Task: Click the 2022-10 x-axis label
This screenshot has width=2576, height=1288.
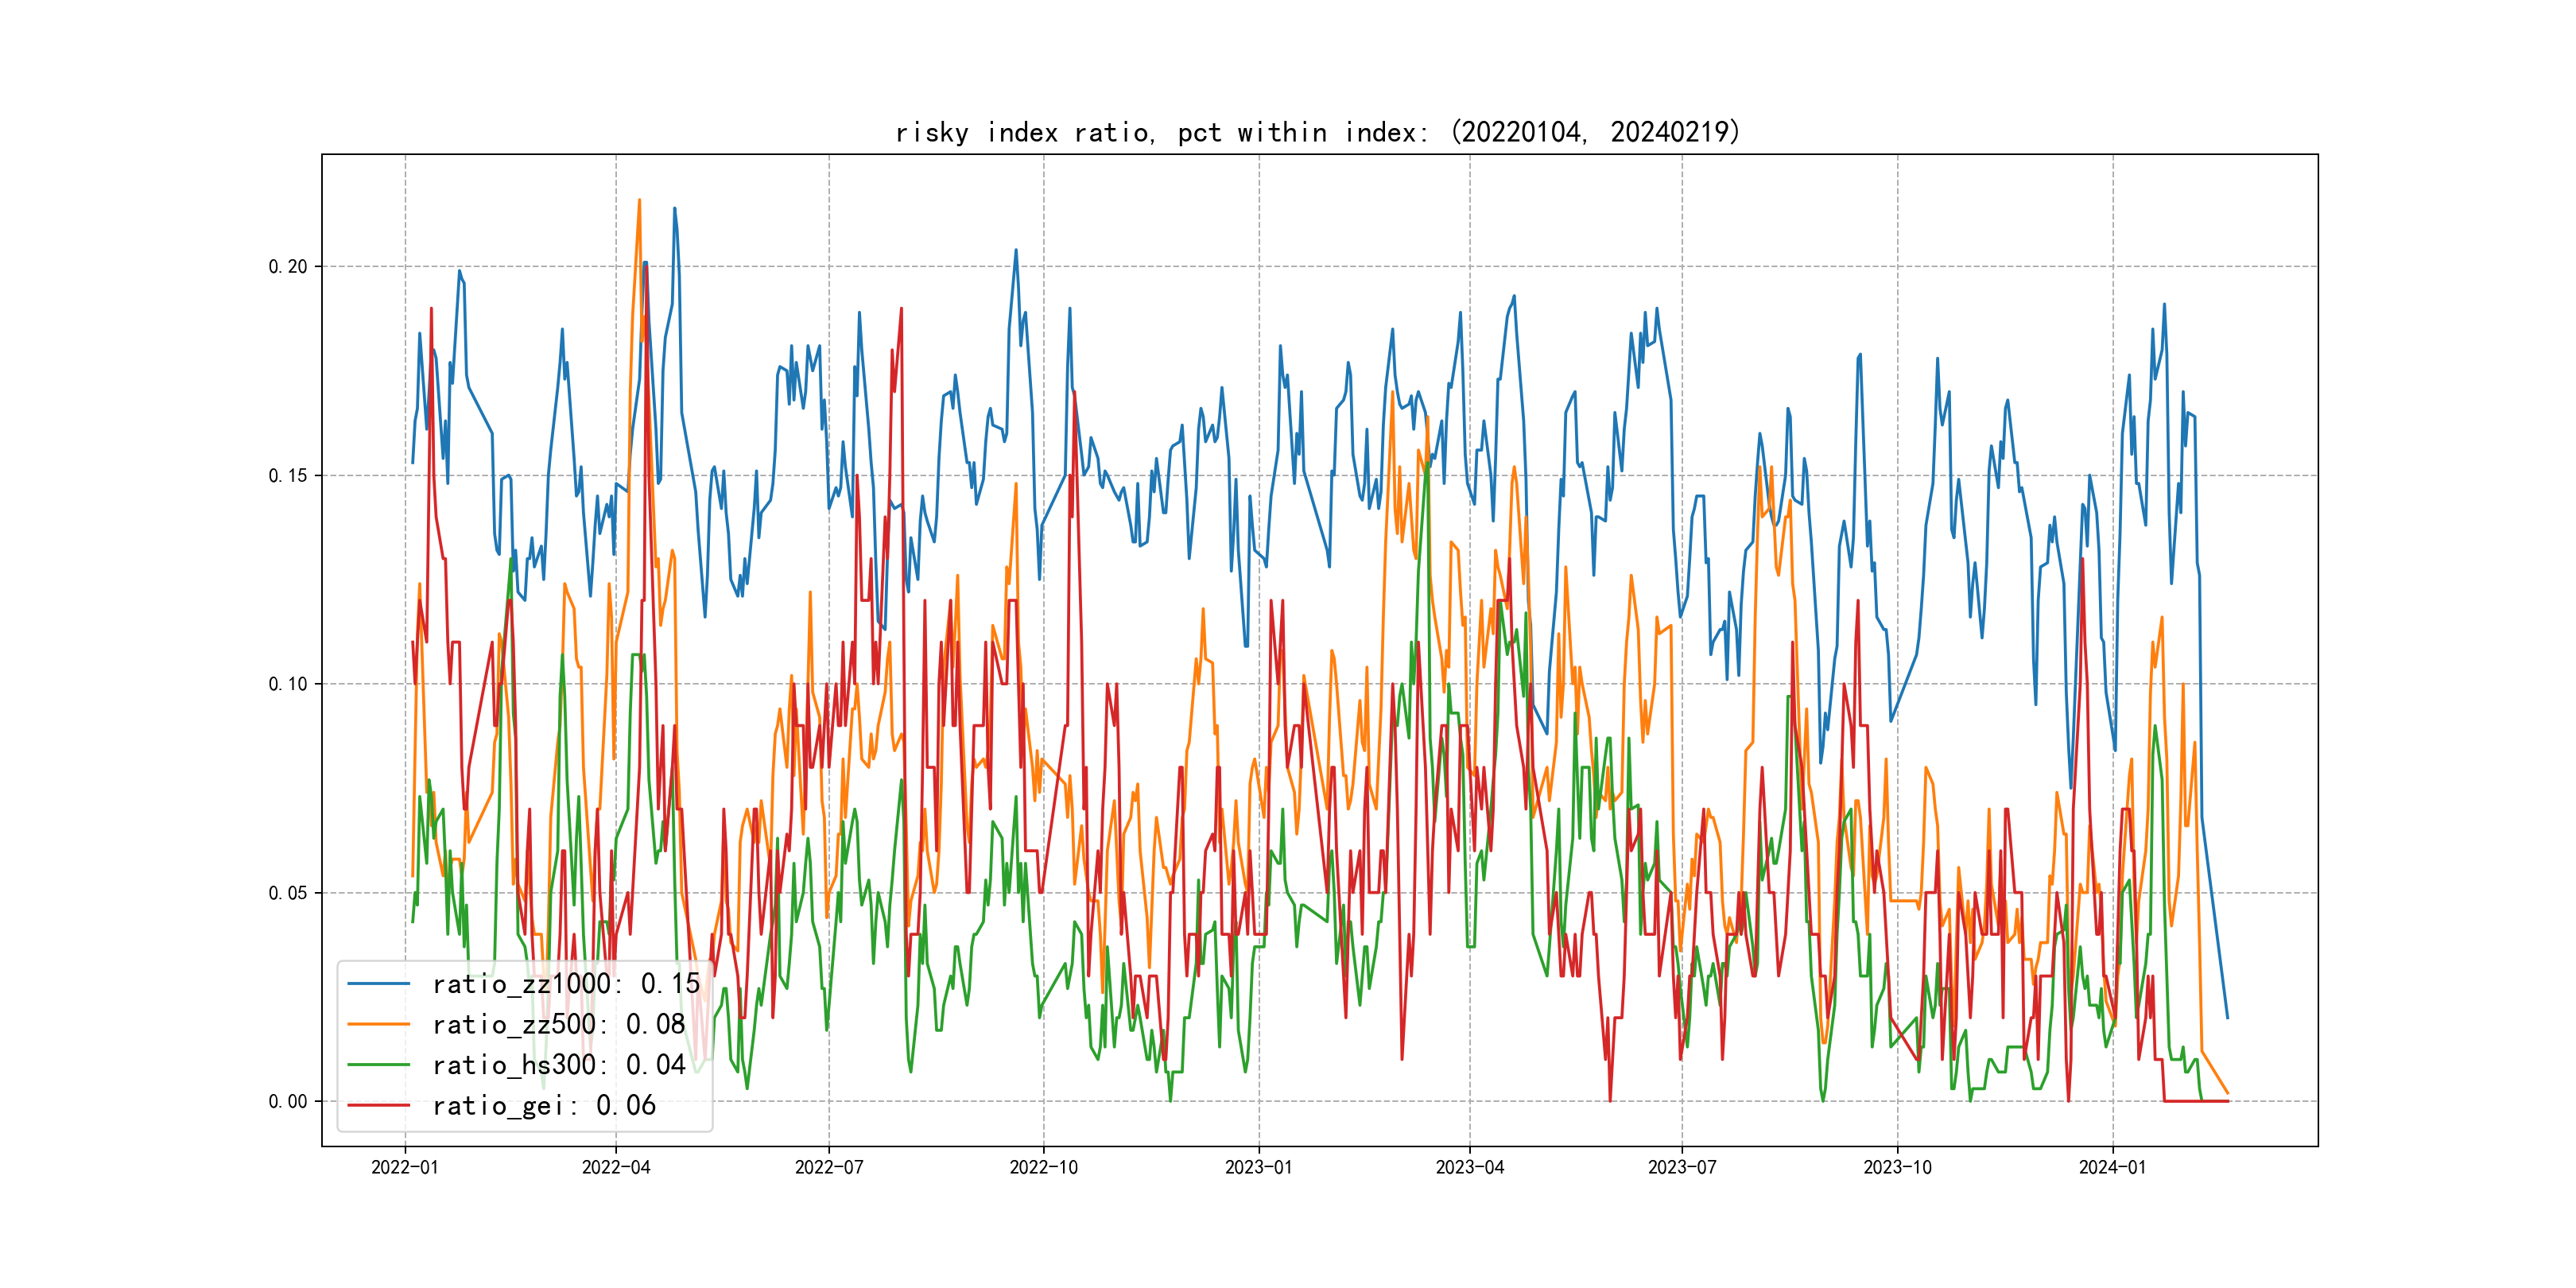Action: coord(1044,1168)
